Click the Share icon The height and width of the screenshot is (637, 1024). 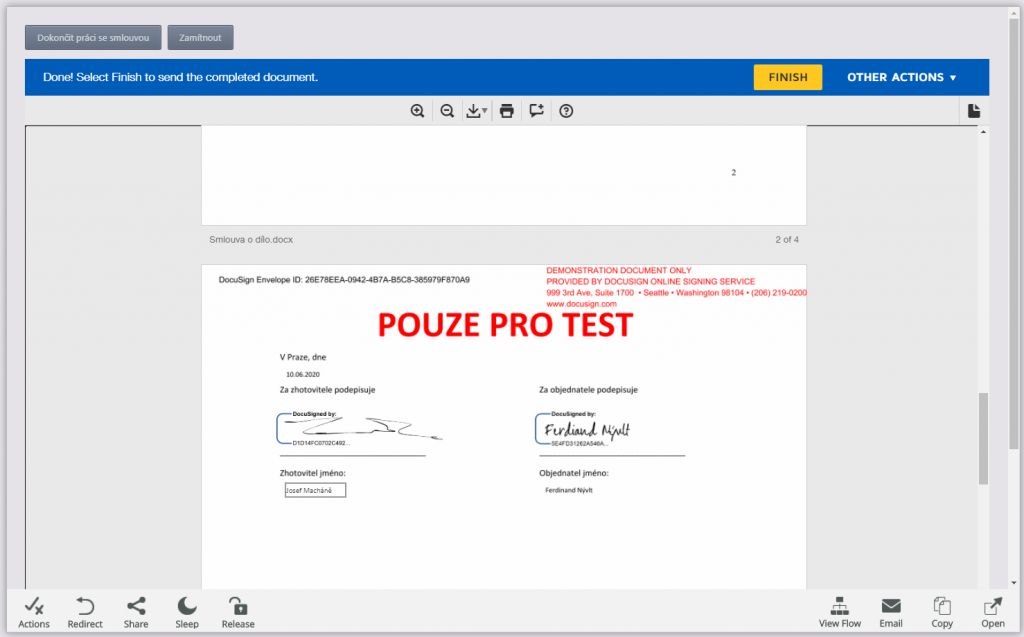pos(136,612)
